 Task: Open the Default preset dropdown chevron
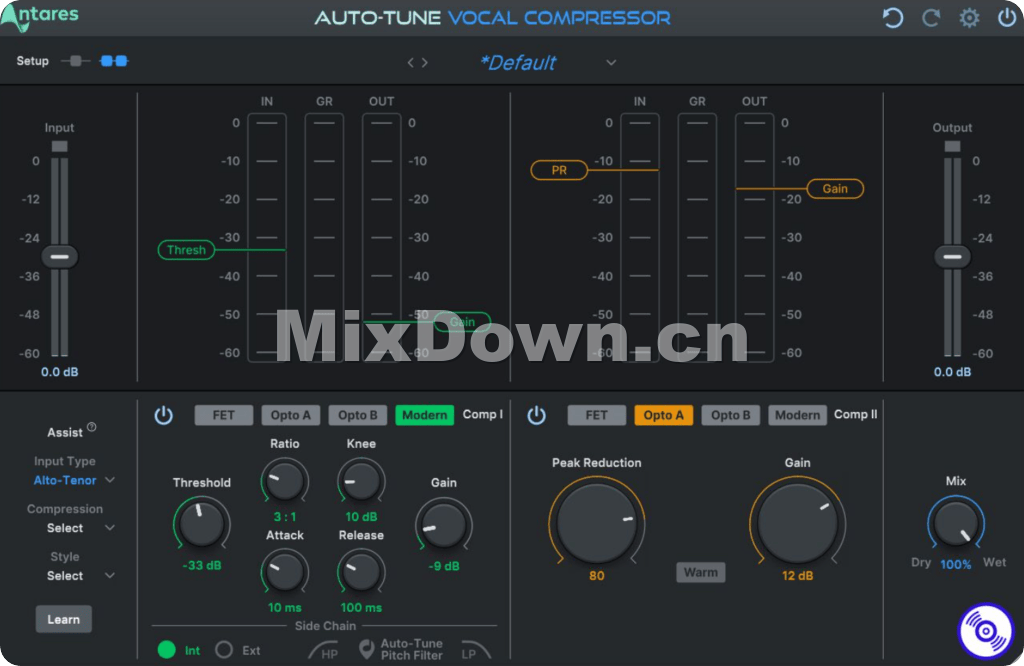click(611, 63)
